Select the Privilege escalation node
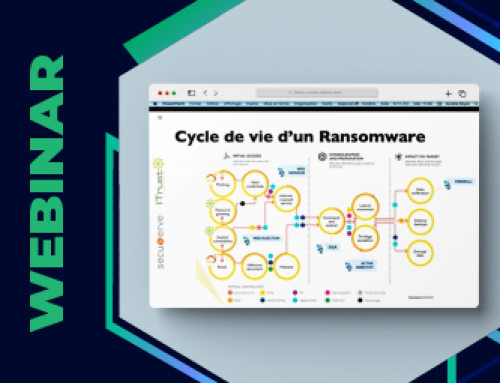500x383 pixels. pyautogui.click(x=365, y=238)
